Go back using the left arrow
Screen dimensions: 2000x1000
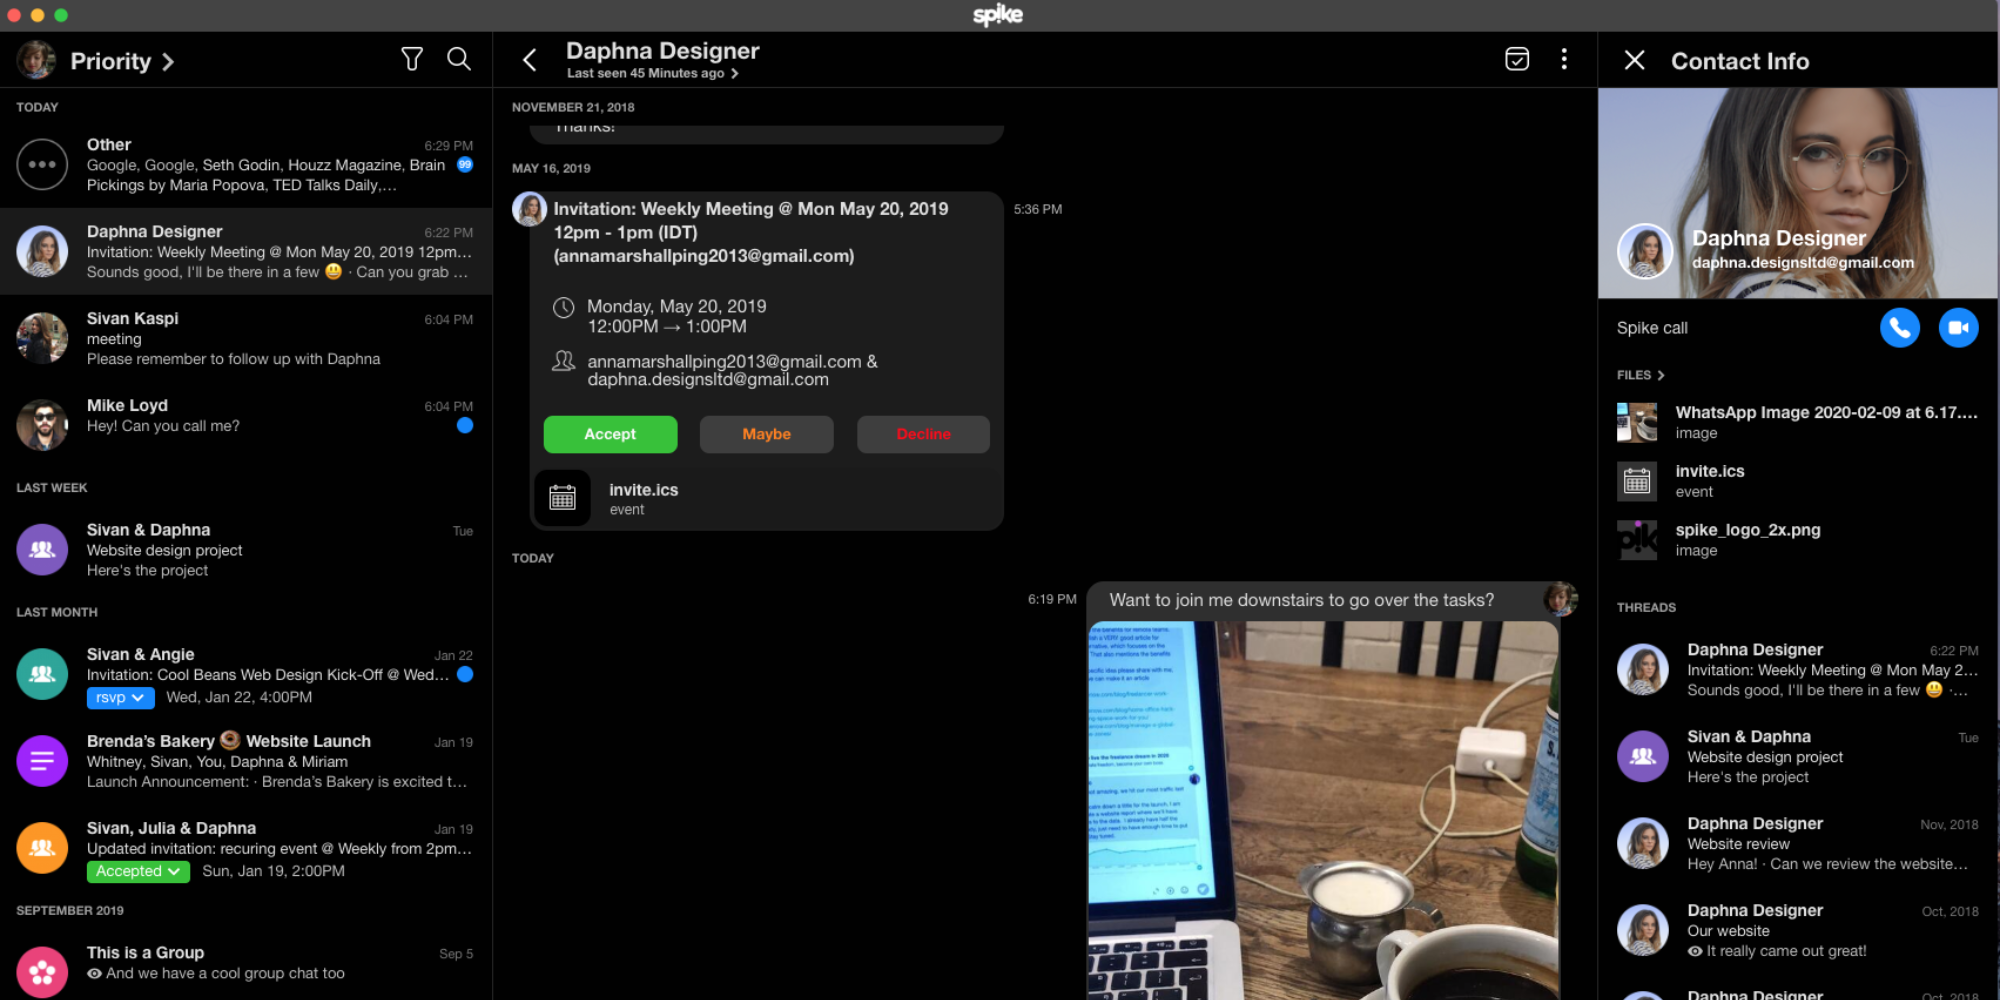pyautogui.click(x=530, y=61)
